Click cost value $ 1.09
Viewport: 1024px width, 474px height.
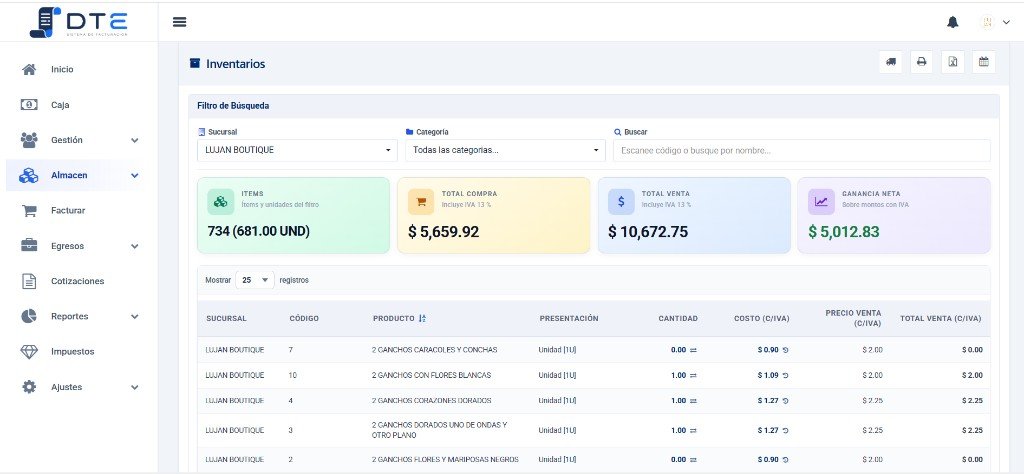[768, 375]
